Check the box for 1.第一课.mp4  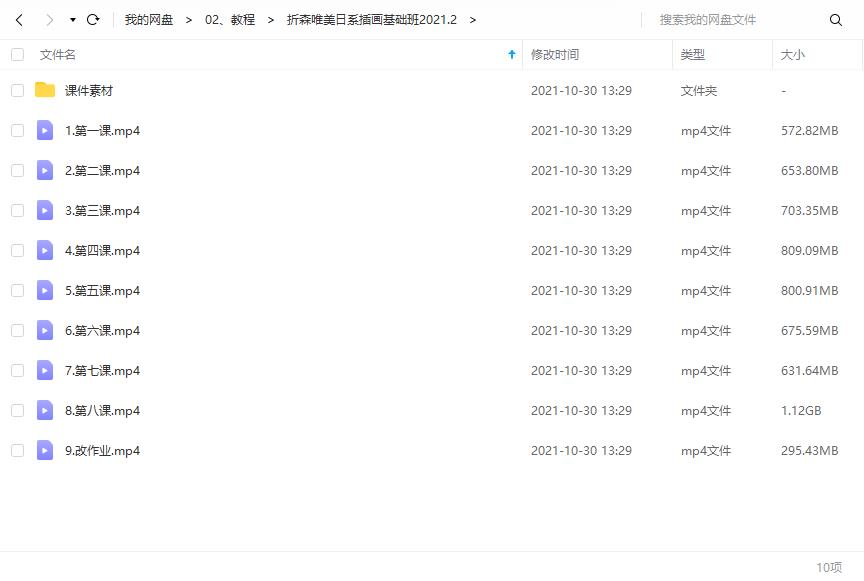18,131
